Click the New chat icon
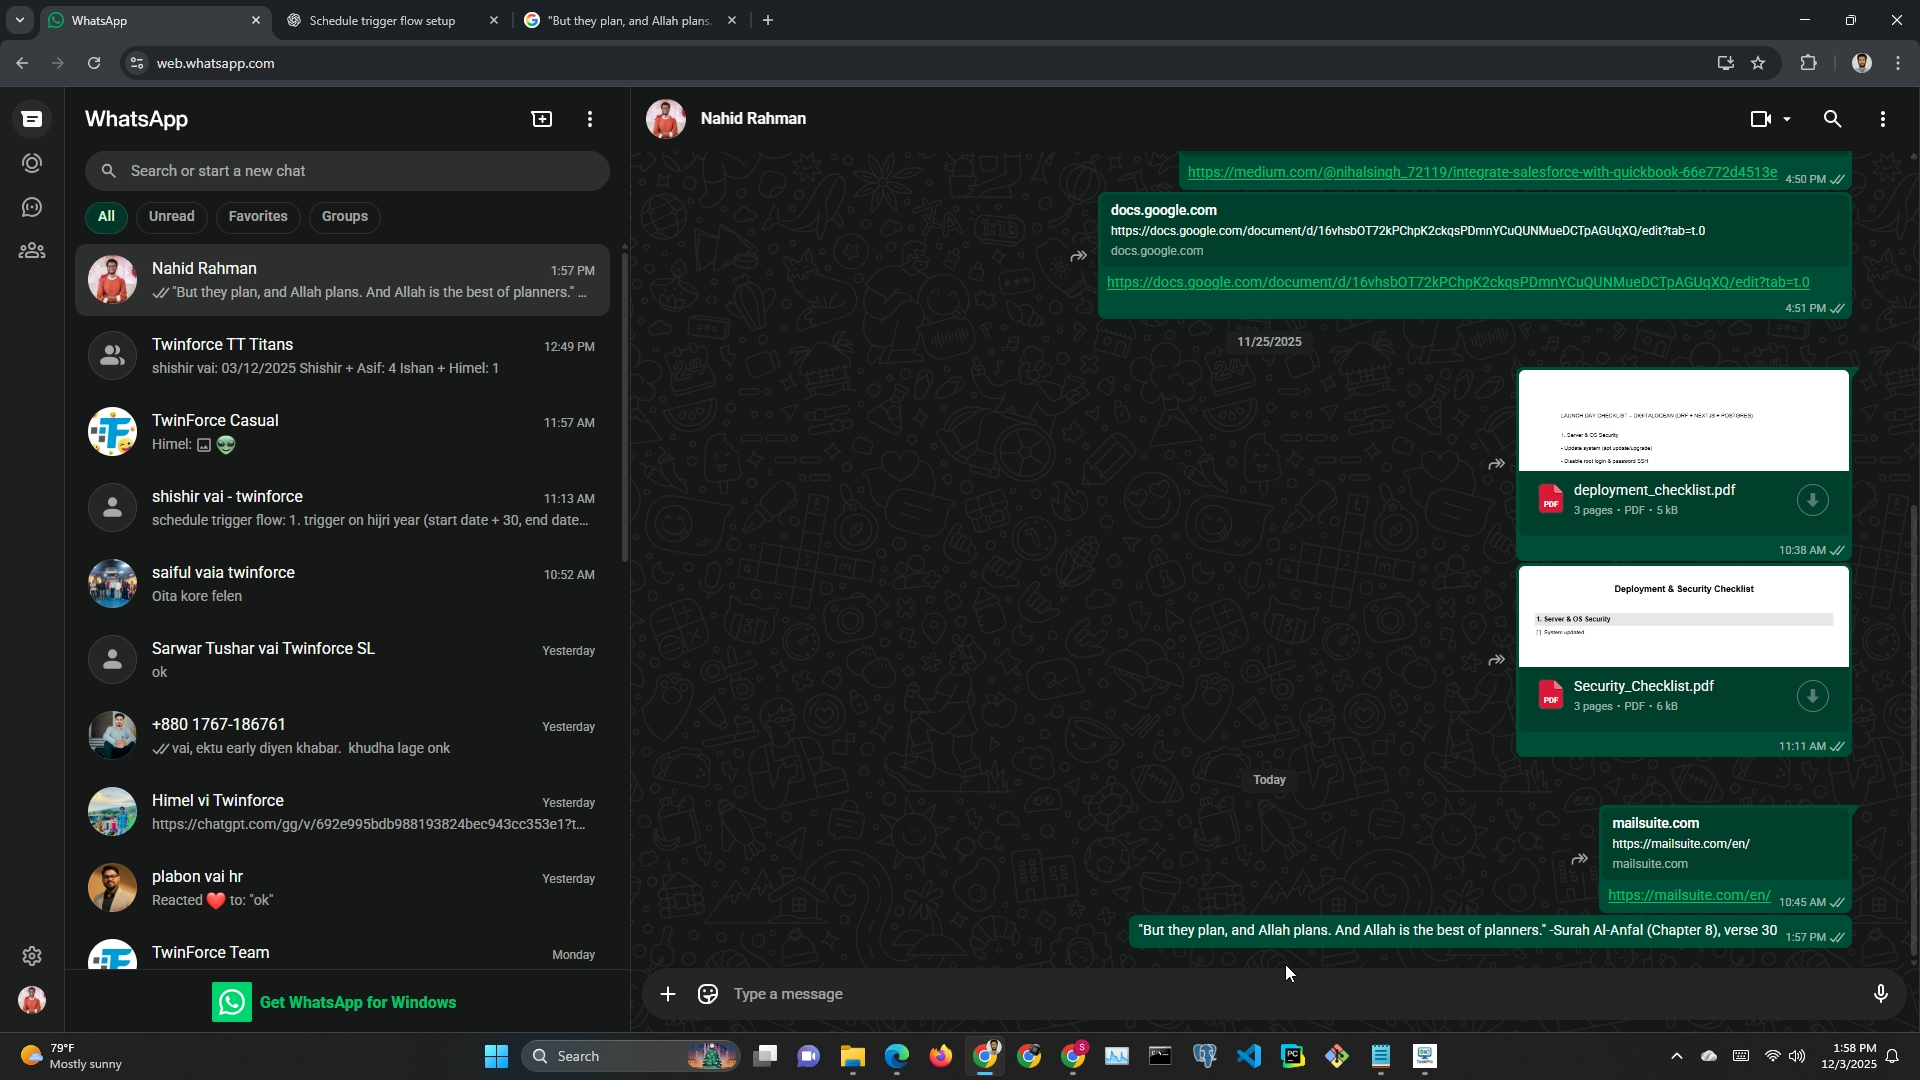 click(x=541, y=119)
